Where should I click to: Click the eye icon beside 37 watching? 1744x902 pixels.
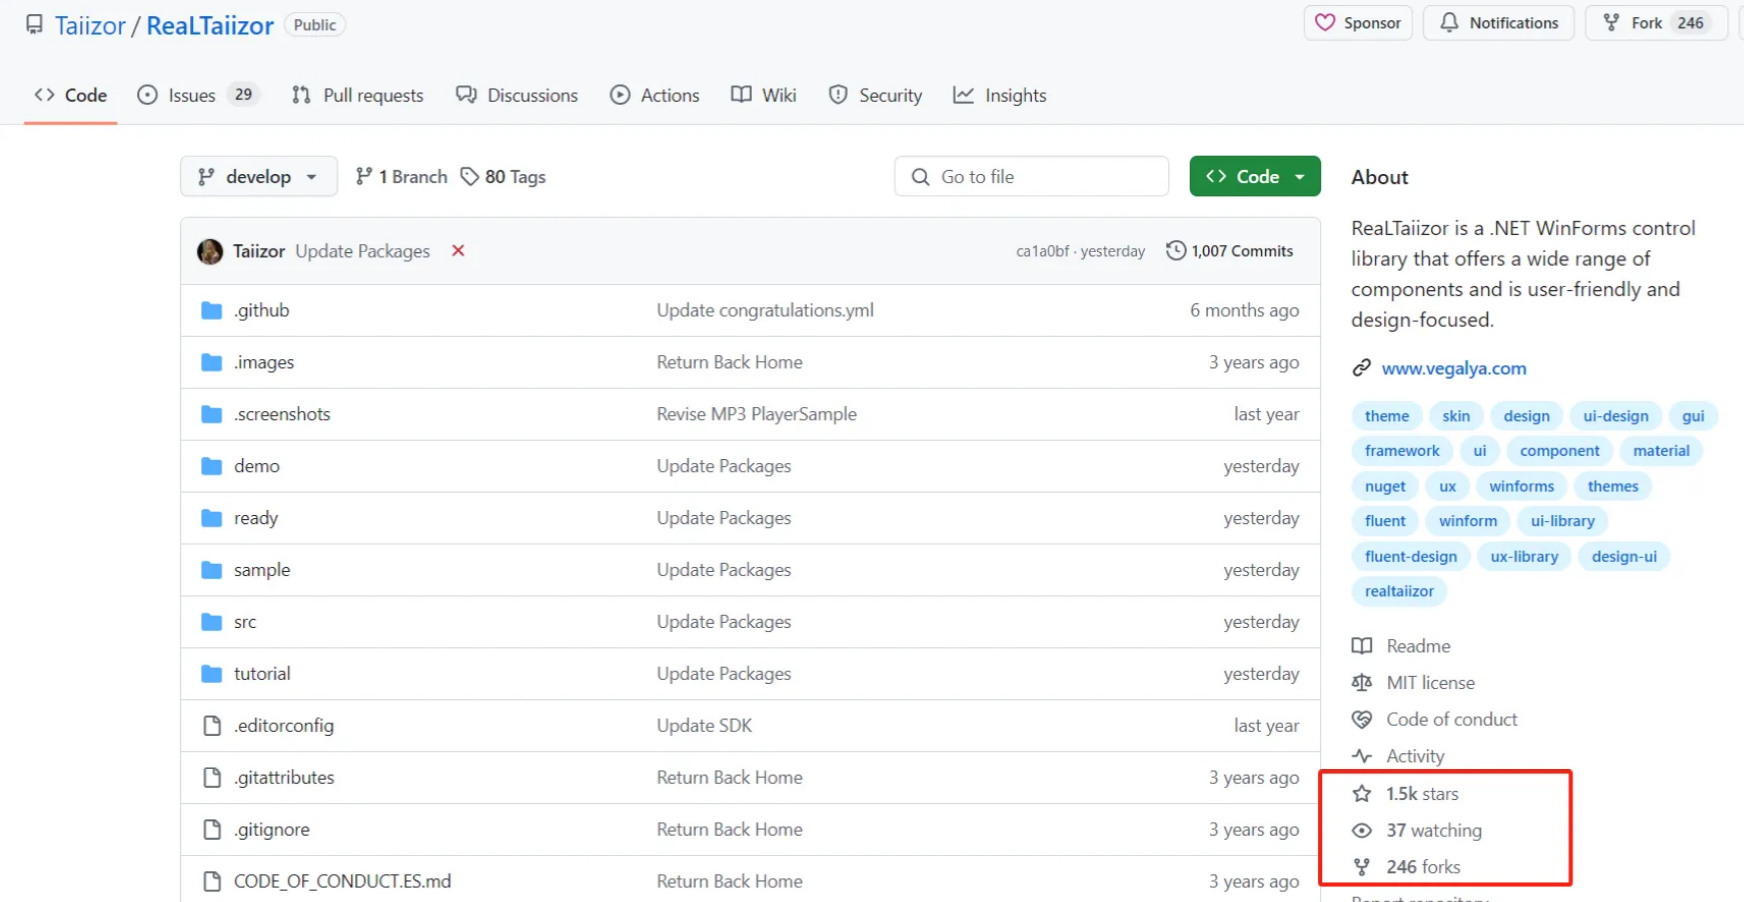click(1362, 831)
